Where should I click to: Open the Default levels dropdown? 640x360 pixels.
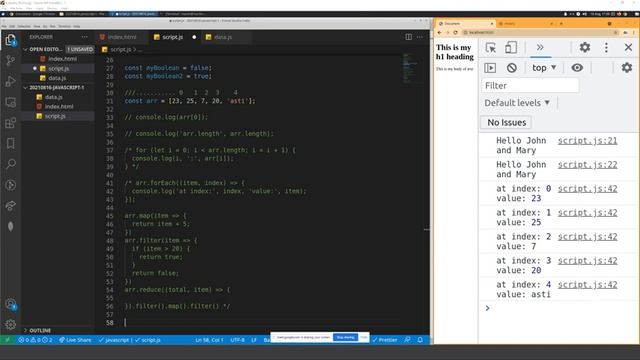pos(517,103)
